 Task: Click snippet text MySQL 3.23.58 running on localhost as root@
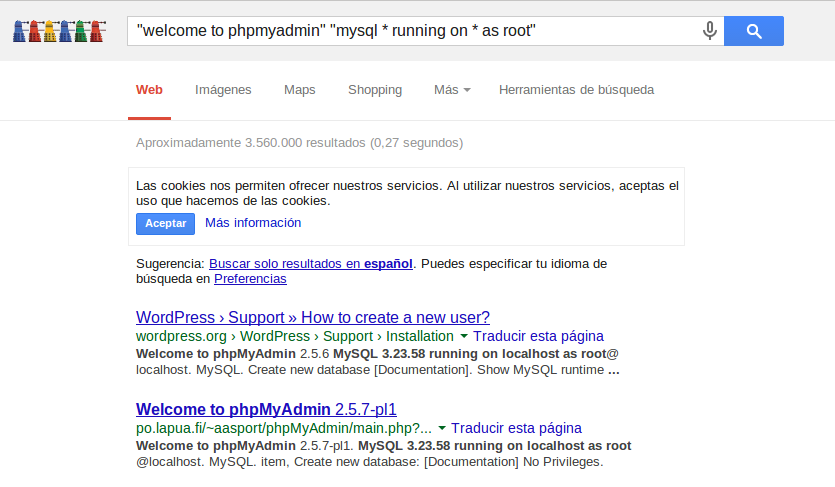click(476, 354)
